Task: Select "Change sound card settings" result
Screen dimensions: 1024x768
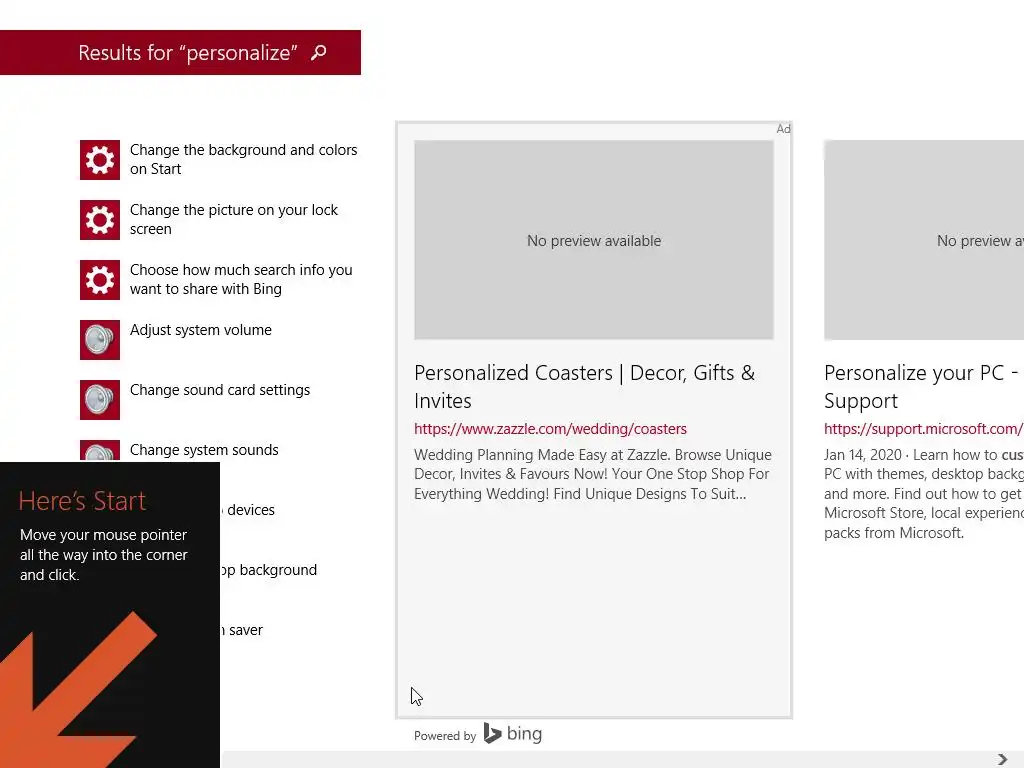Action: coord(219,390)
